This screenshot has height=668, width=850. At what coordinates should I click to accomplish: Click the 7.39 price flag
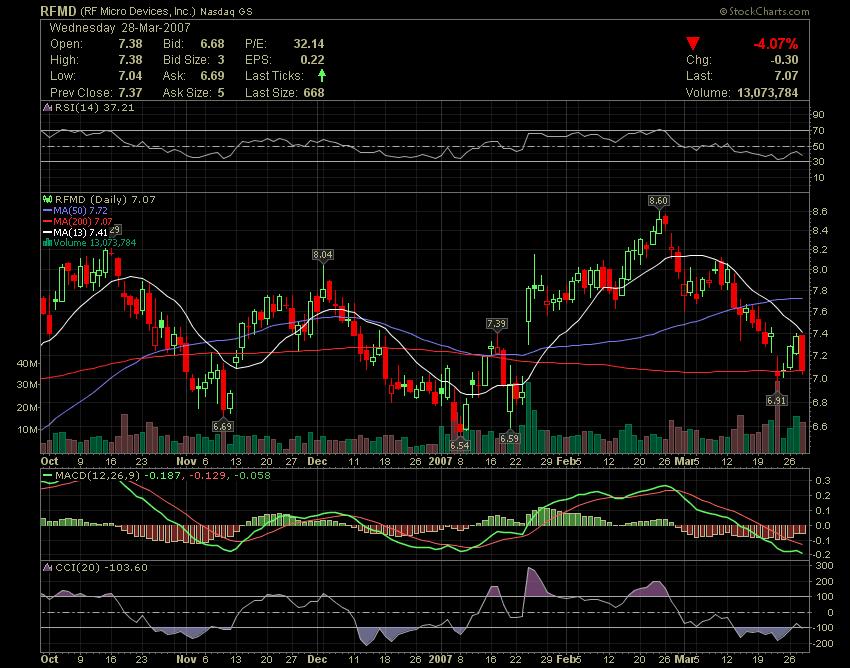[496, 324]
